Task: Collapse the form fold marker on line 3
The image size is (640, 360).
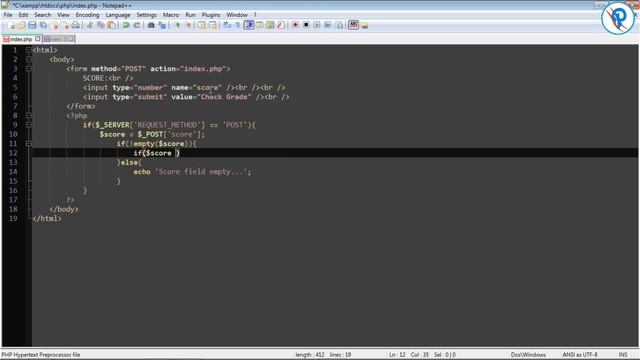Action: 29,69
